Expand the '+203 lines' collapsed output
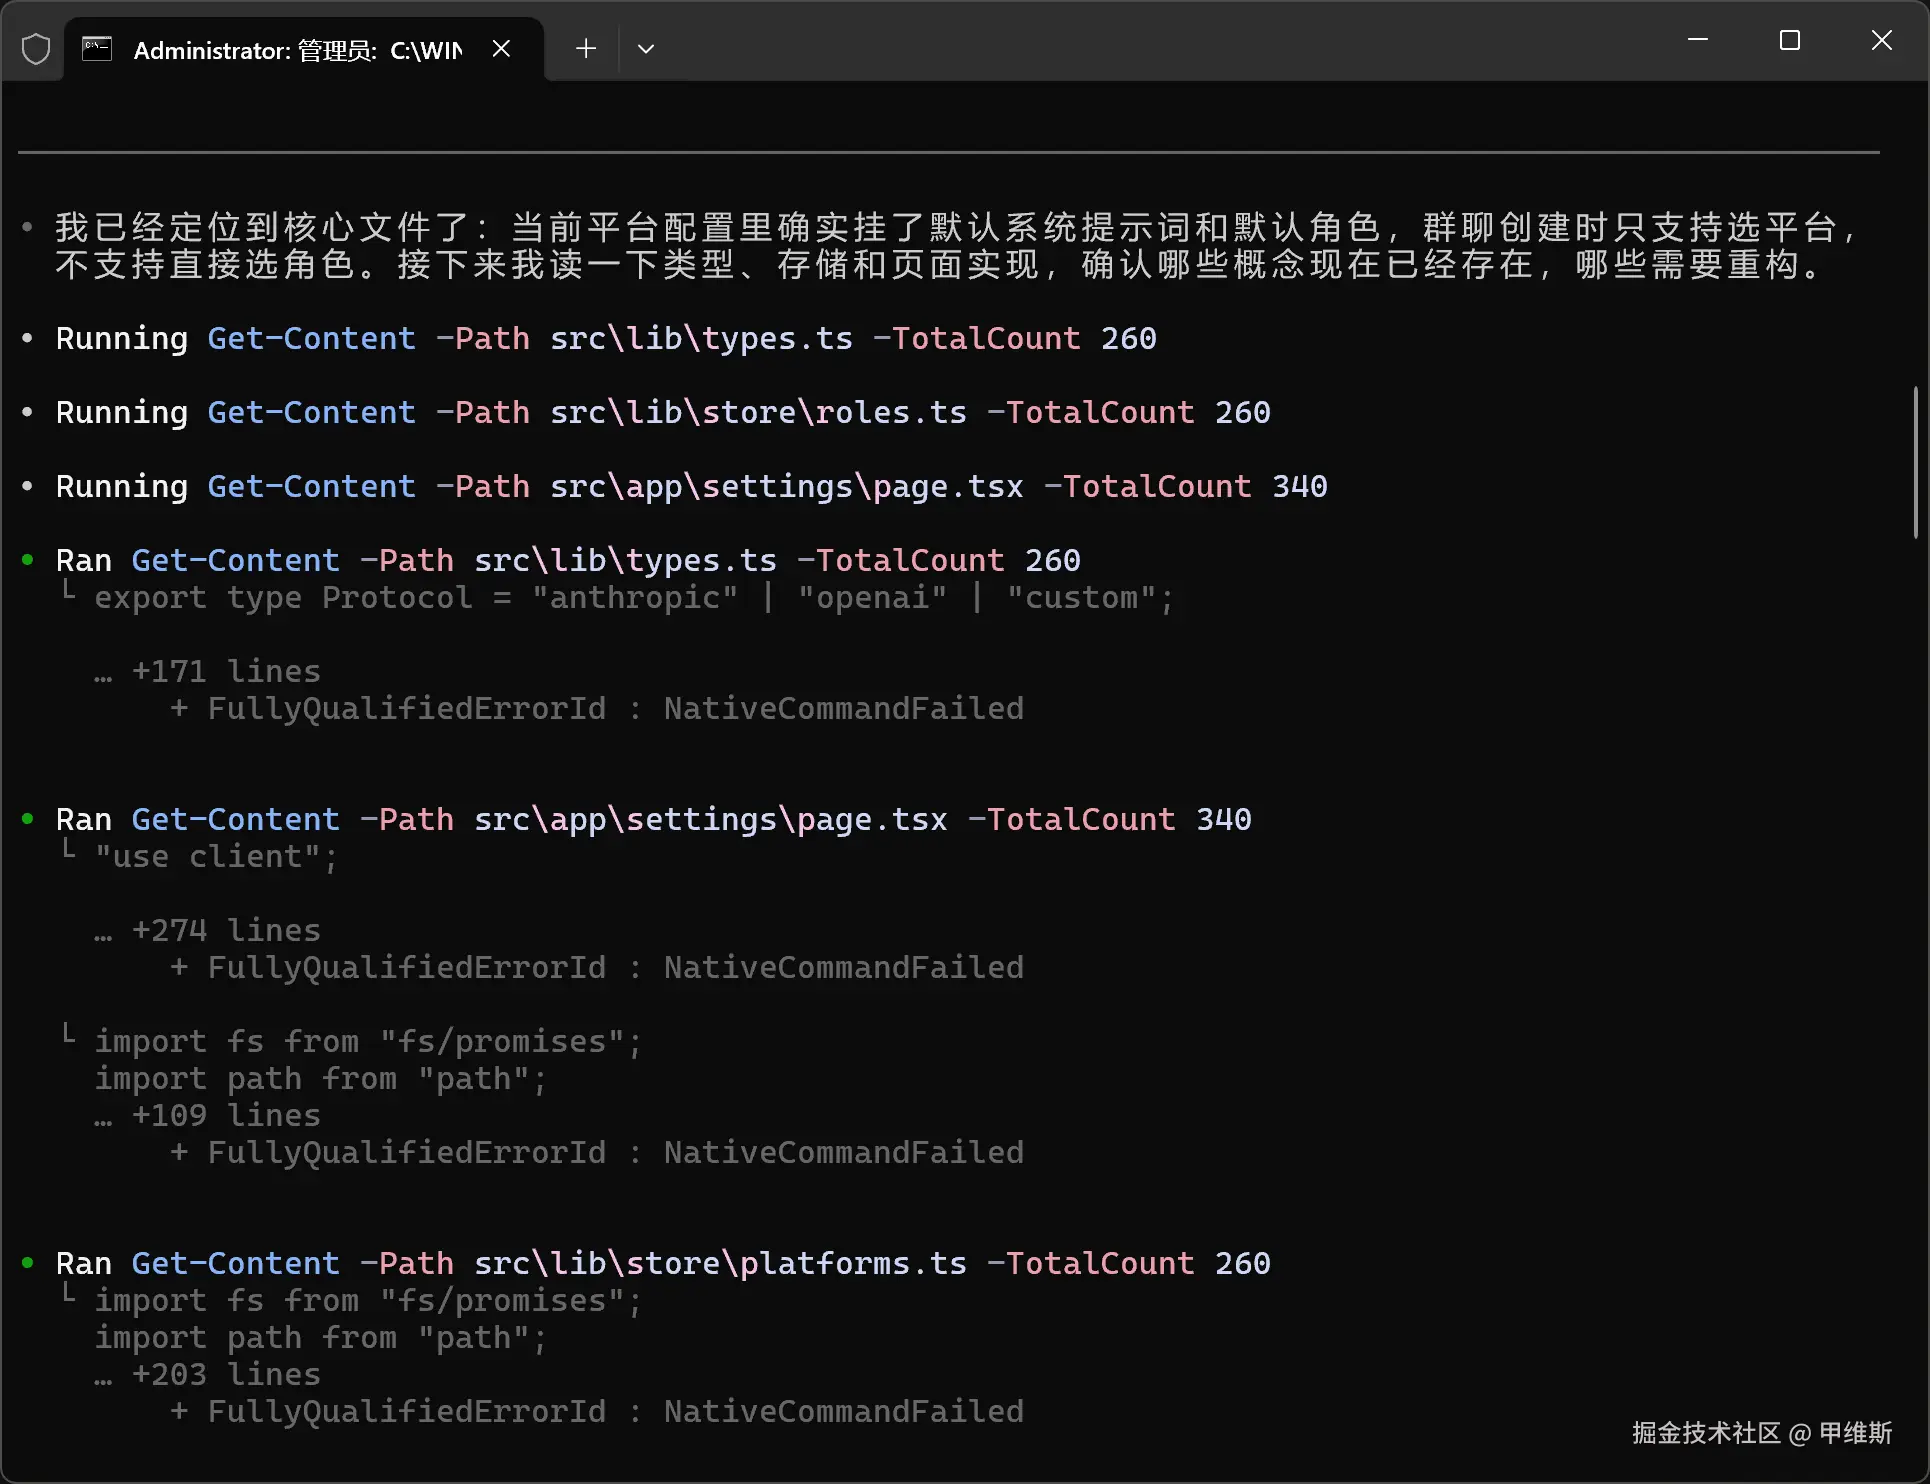 click(x=225, y=1374)
